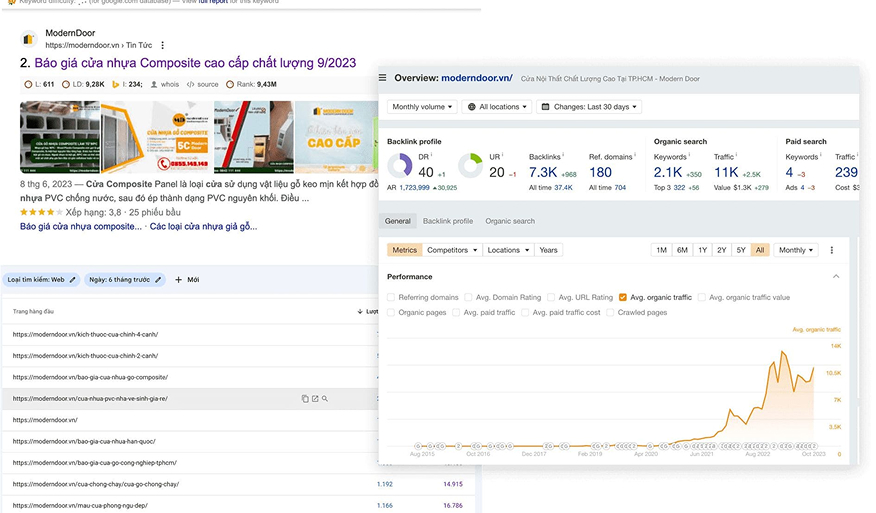This screenshot has width=876, height=513.
Task: Switch to the General tab
Action: (397, 221)
